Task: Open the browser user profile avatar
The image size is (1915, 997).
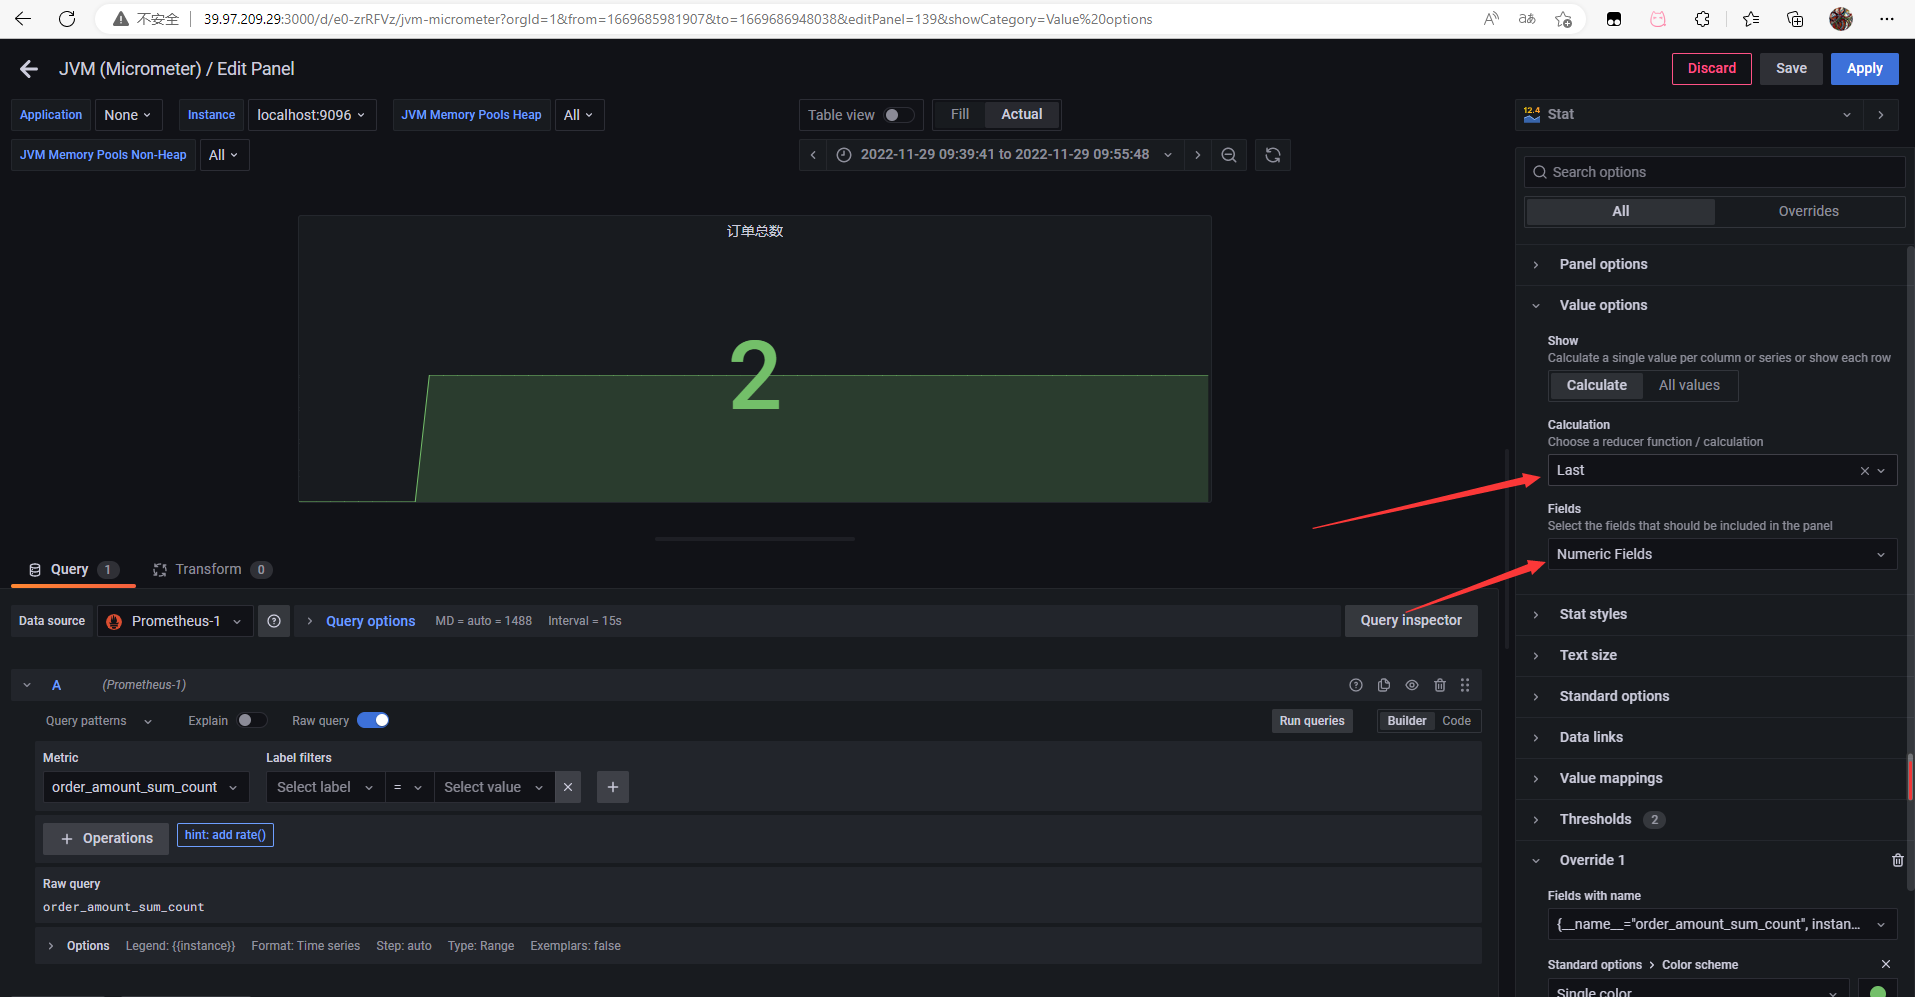Action: [x=1841, y=19]
